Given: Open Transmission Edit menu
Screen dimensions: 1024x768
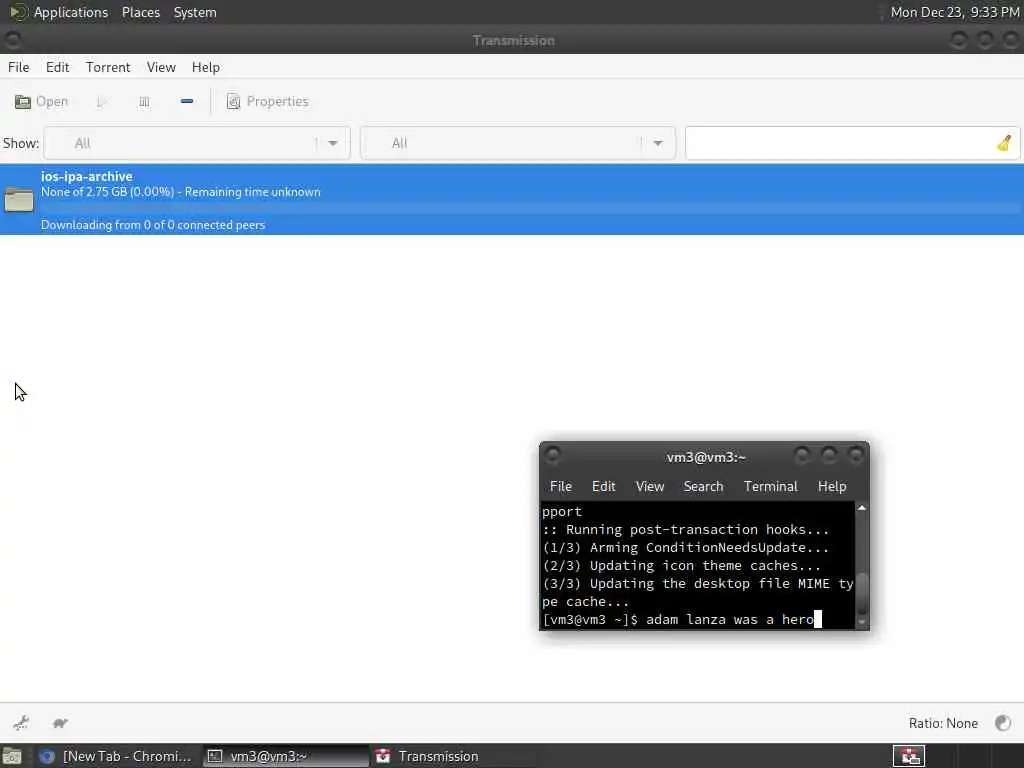Looking at the screenshot, I should 57,67.
